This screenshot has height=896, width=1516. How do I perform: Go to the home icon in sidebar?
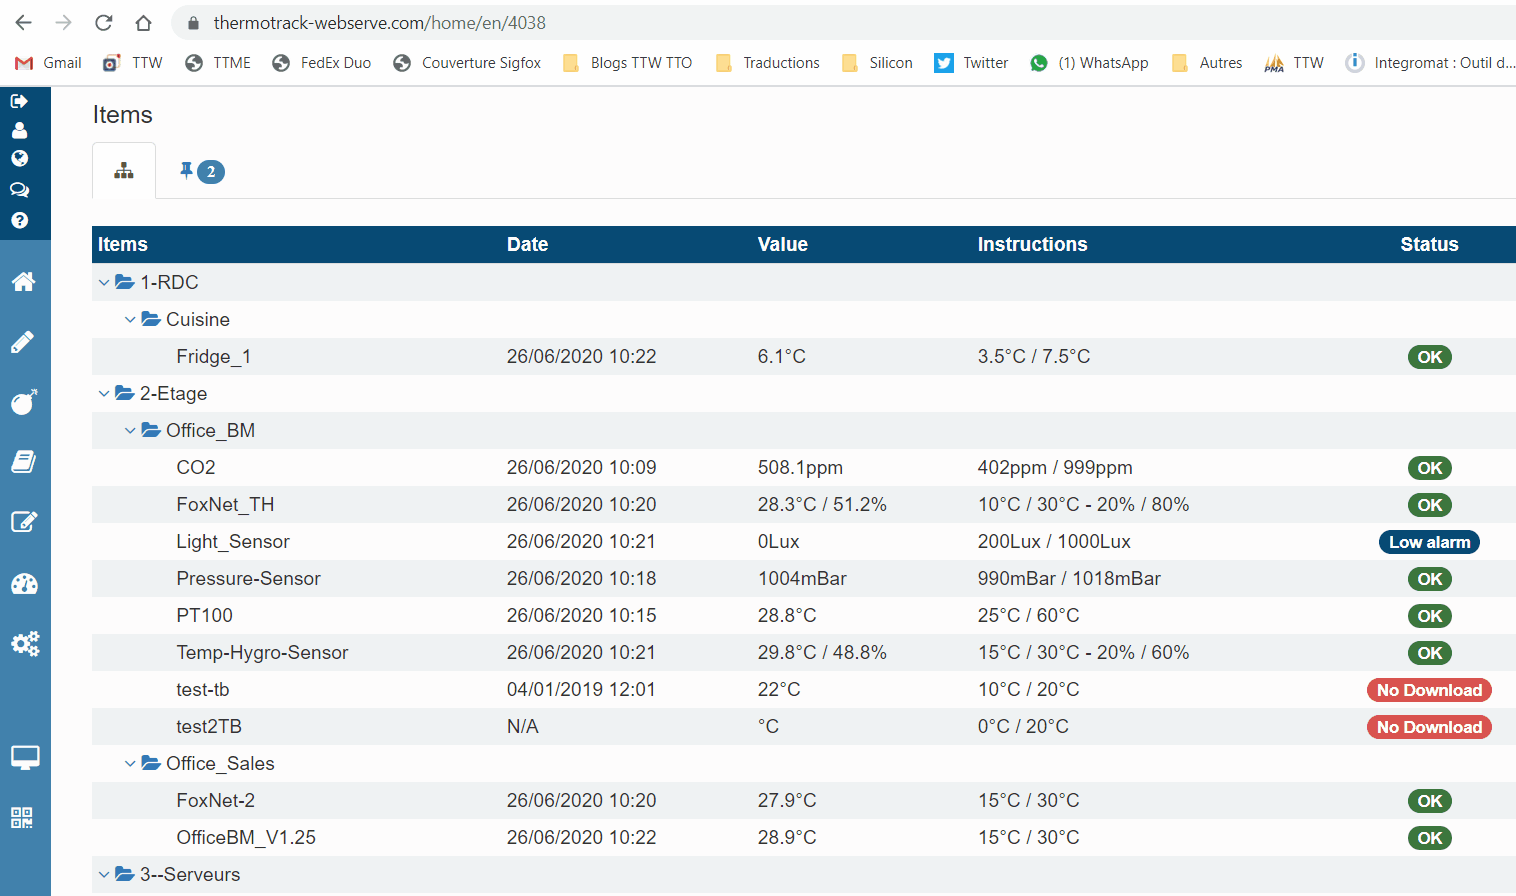24,282
